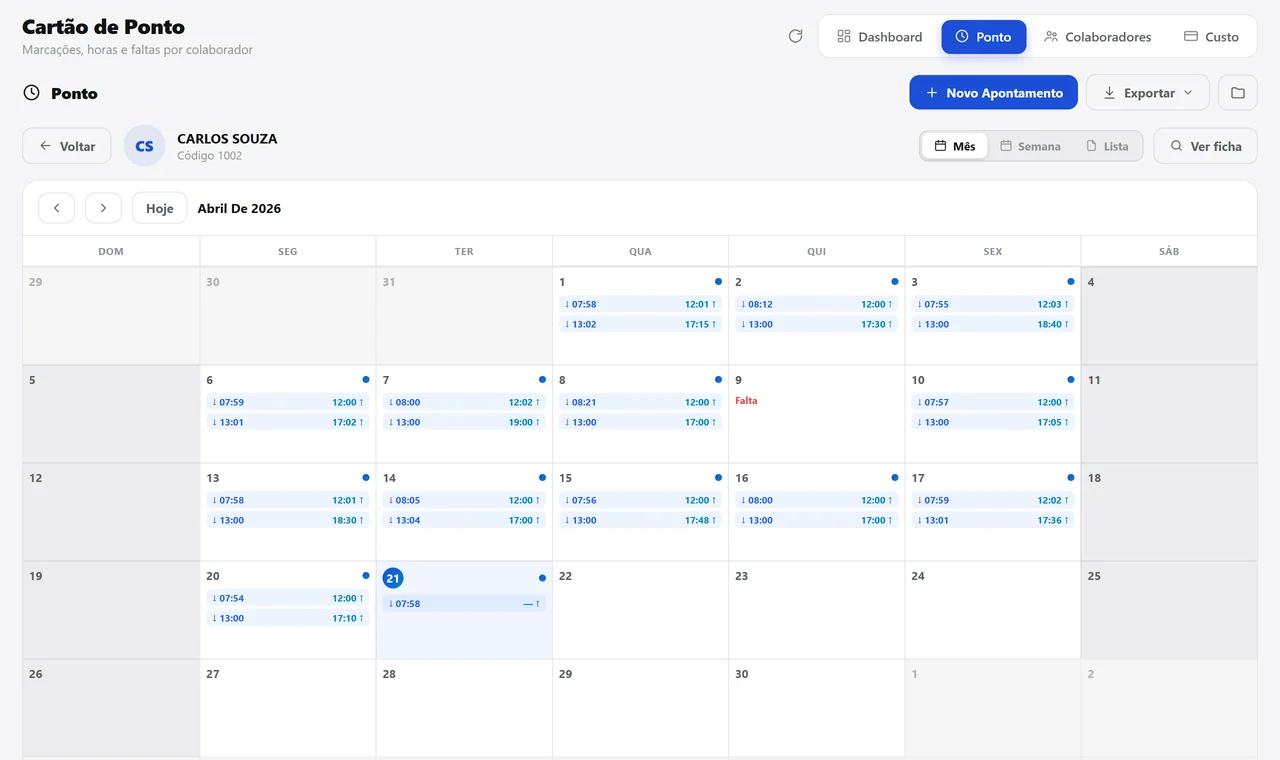Screen dimensions: 1280x760
Task: Select the 13:00 to 19:00 entry on day 7
Action: [464, 422]
